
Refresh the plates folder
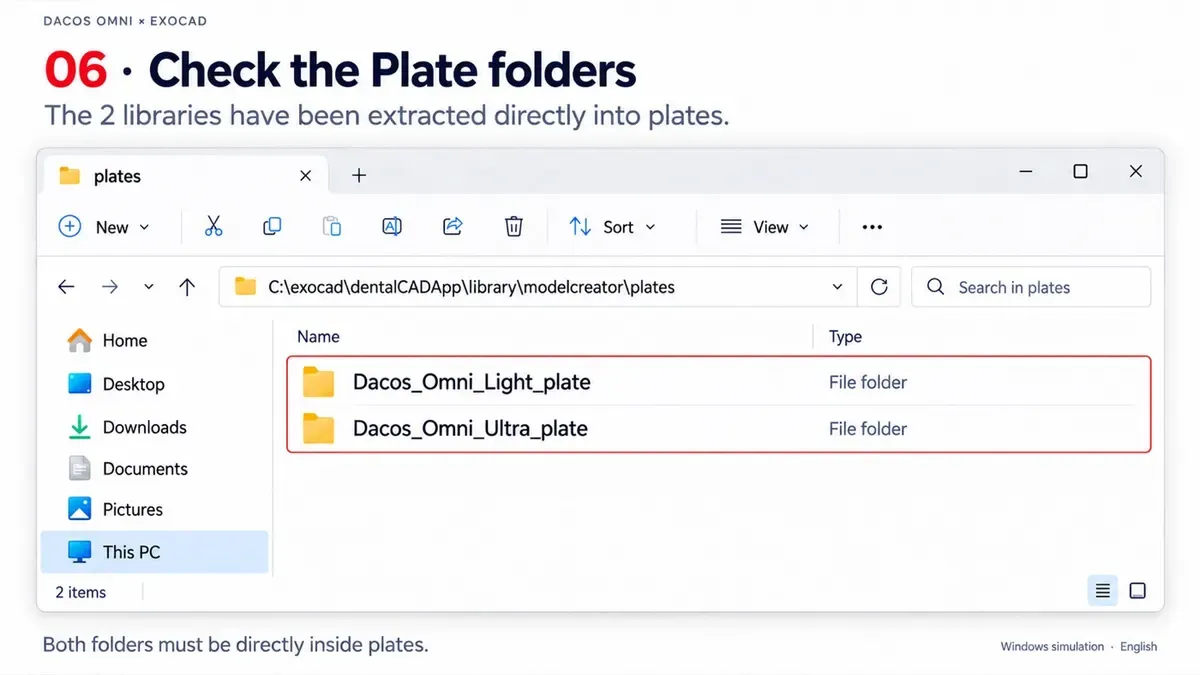pos(879,287)
